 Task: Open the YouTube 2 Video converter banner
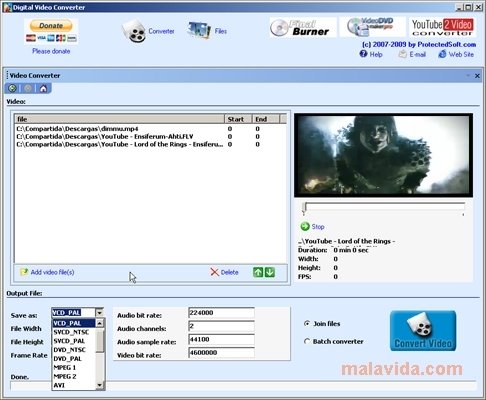(x=442, y=27)
